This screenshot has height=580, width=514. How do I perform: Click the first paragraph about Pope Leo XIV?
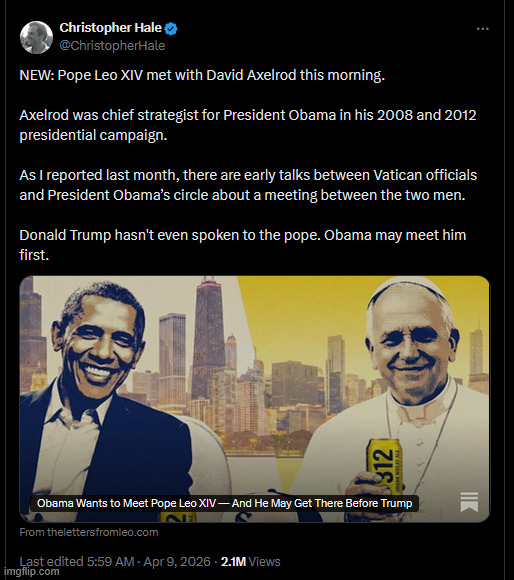(x=202, y=75)
